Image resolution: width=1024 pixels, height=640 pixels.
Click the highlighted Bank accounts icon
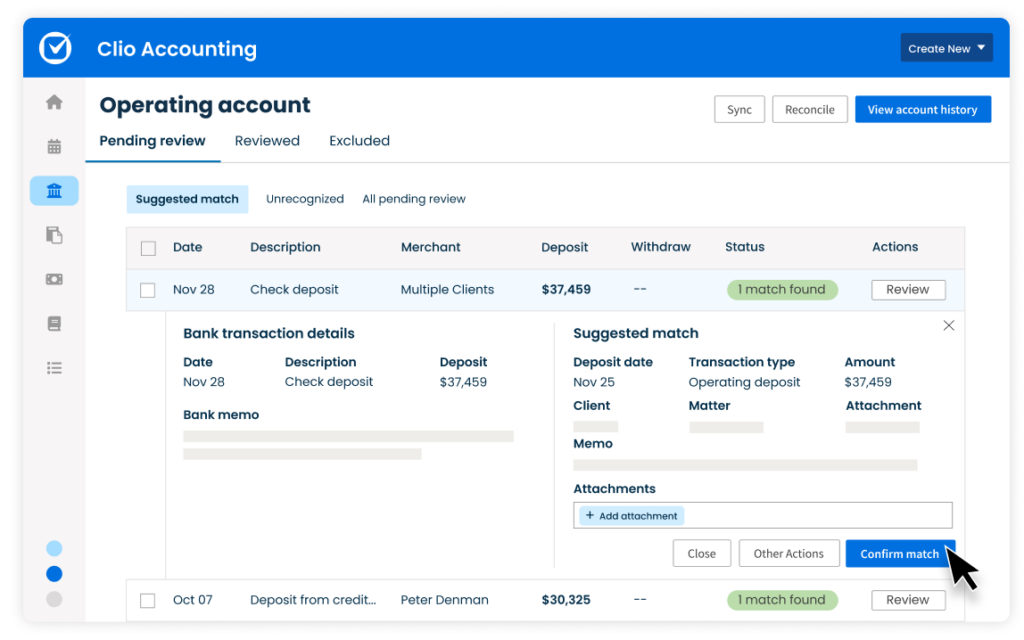coord(54,190)
